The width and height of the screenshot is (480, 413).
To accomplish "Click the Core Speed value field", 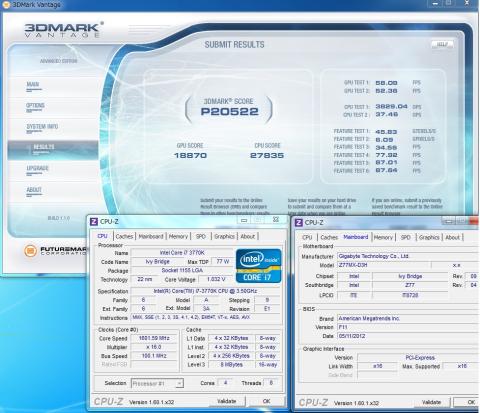I will [x=154, y=338].
